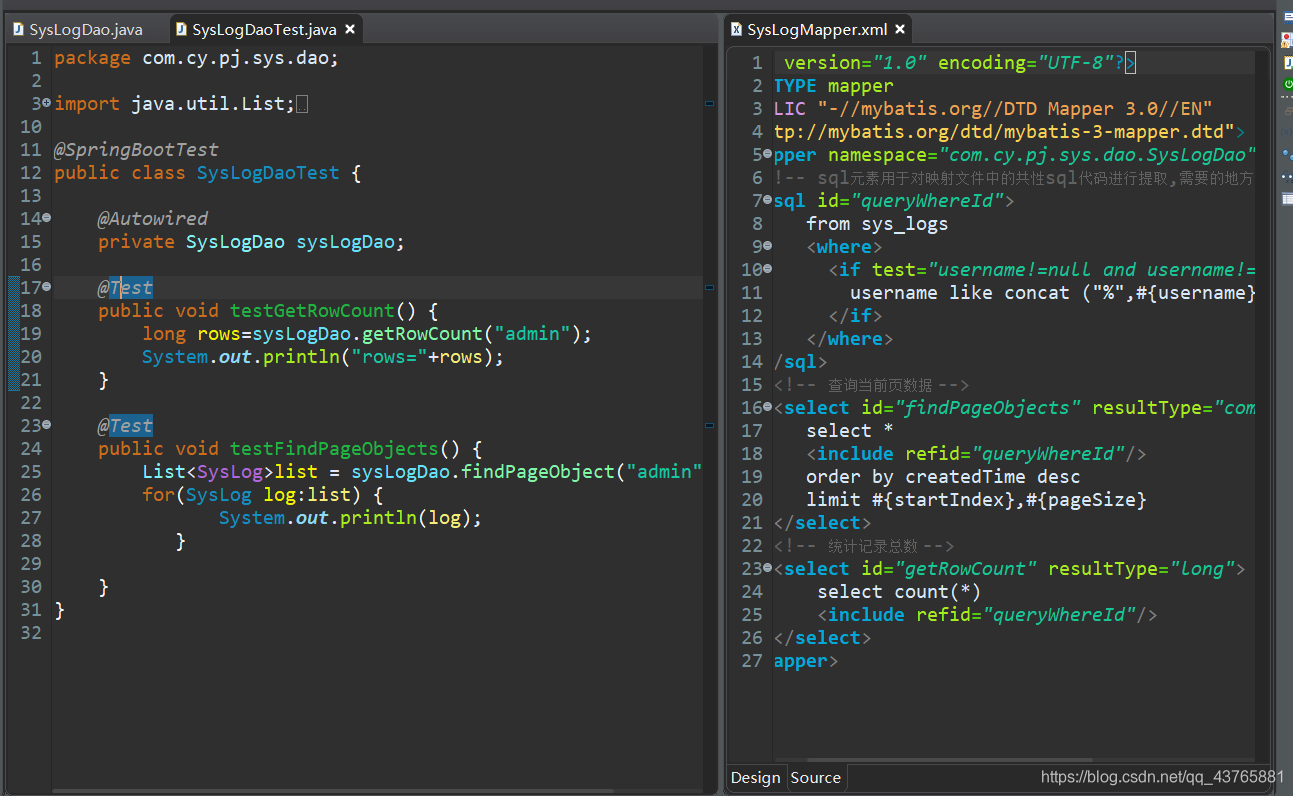Close the SysLogMapper.xml tab
The width and height of the screenshot is (1293, 796).
coord(899,30)
